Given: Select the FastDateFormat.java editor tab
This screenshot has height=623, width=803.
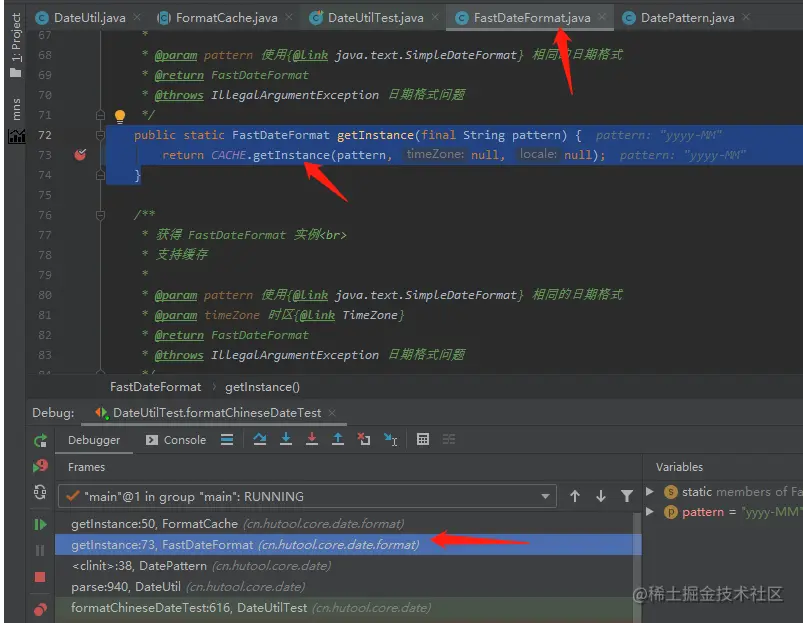Looking at the screenshot, I should tap(523, 18).
